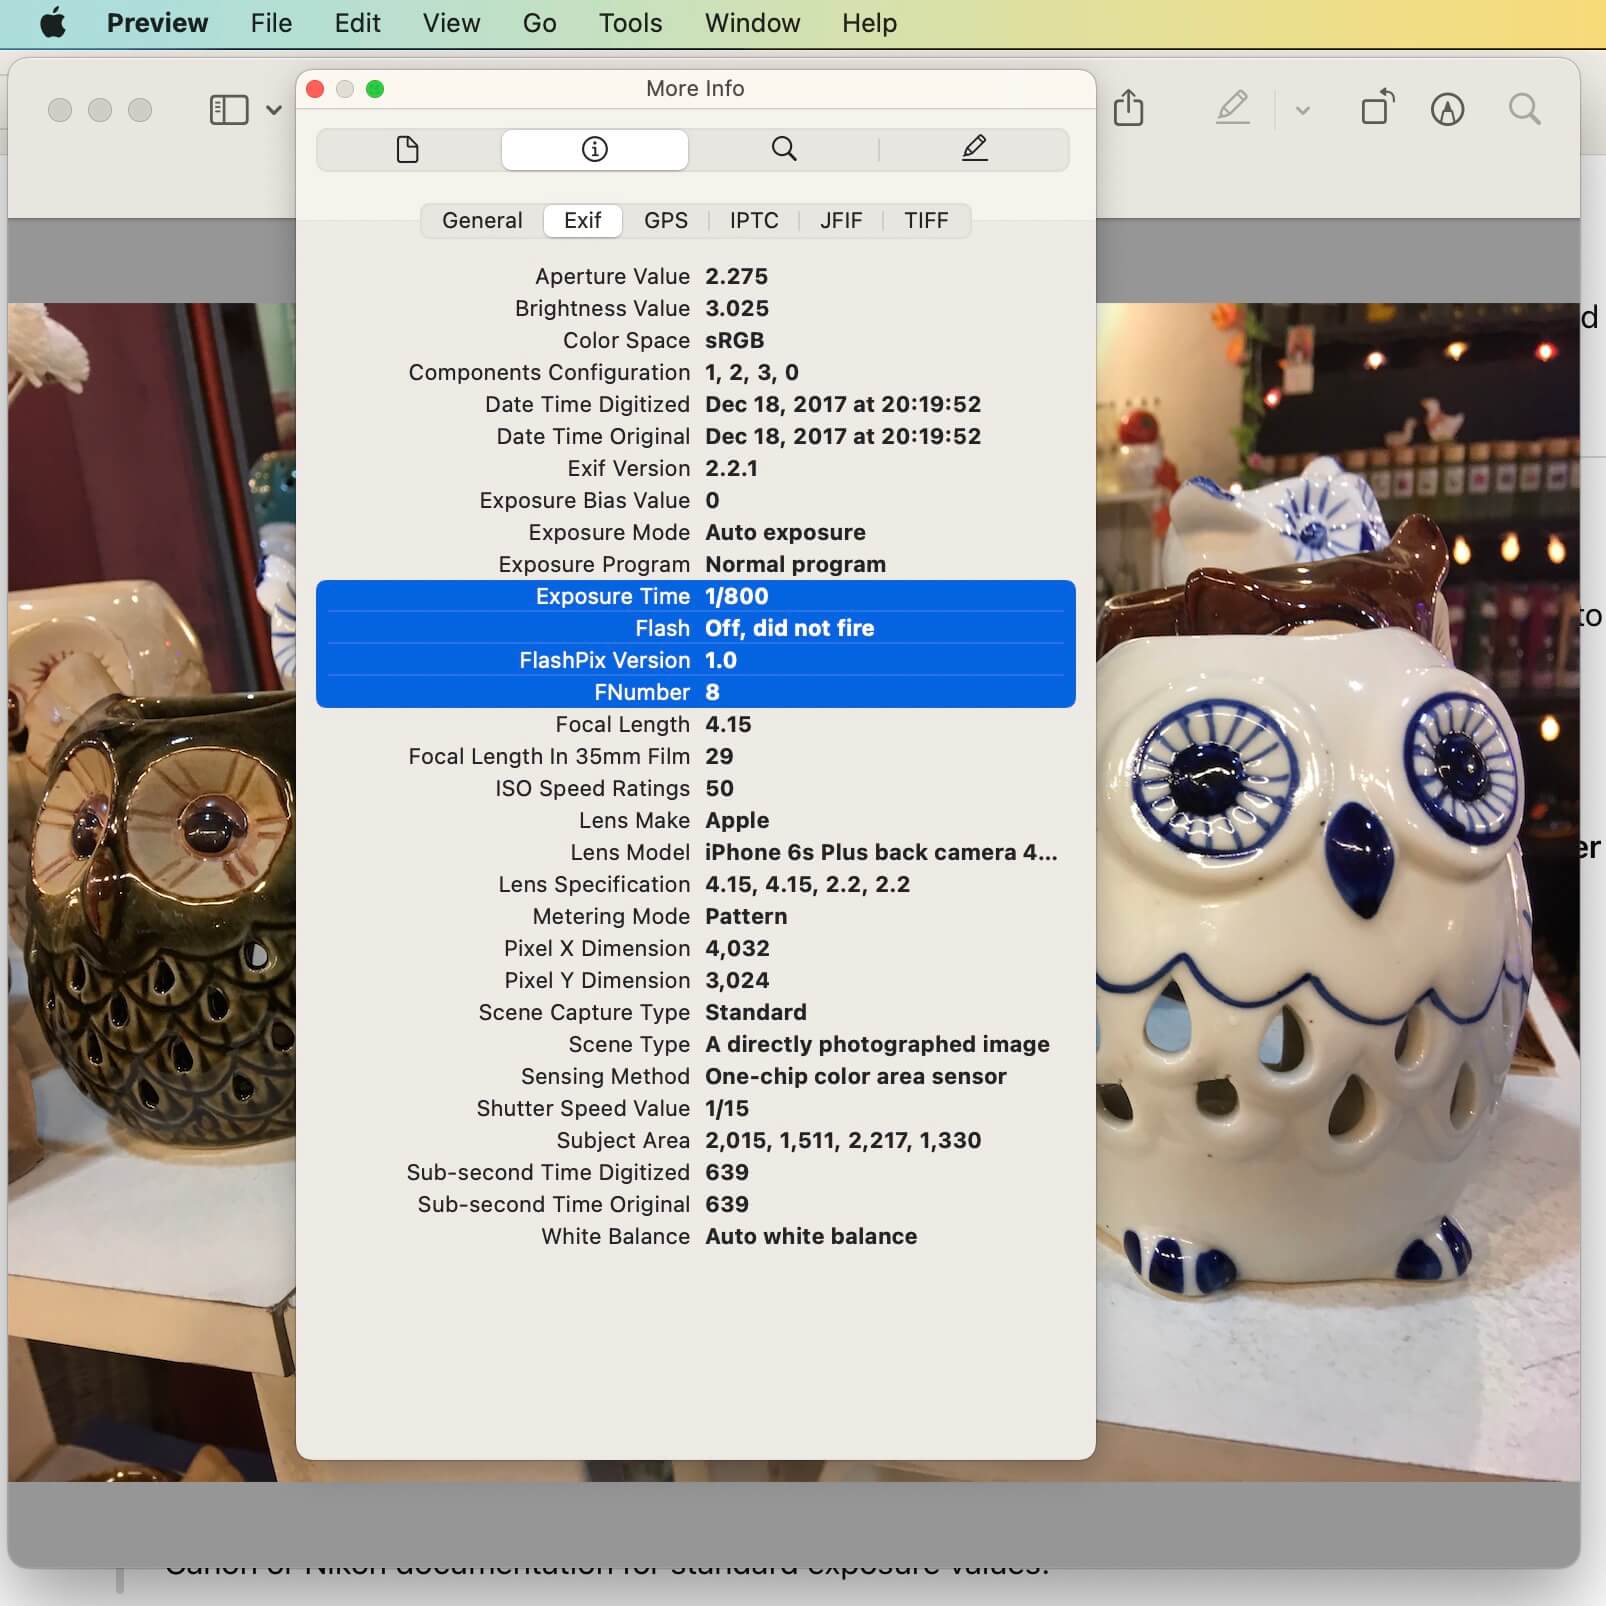Screen dimensions: 1606x1606
Task: Select the More Info circle-i icon
Action: click(x=594, y=150)
